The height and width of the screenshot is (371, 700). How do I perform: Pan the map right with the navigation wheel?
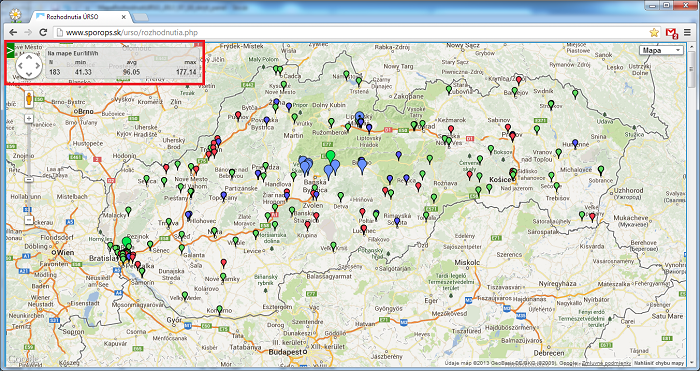[x=38, y=66]
